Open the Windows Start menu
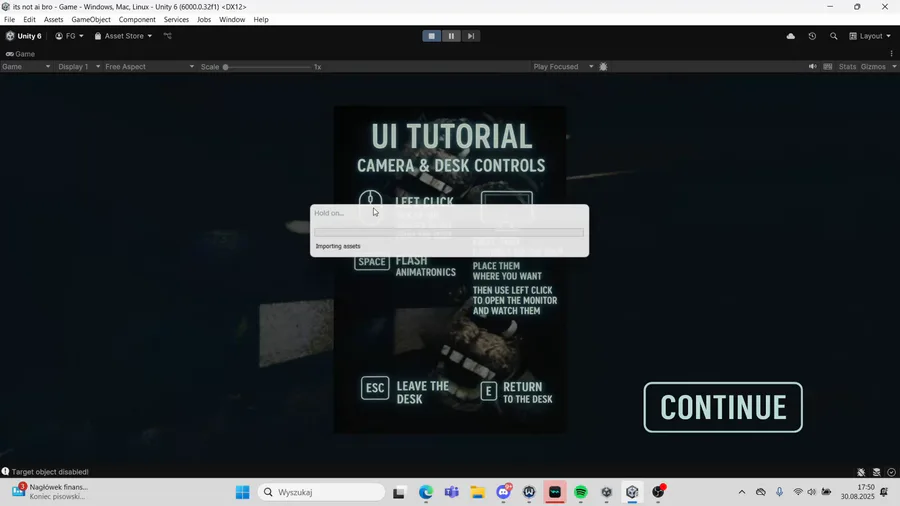 [x=243, y=492]
